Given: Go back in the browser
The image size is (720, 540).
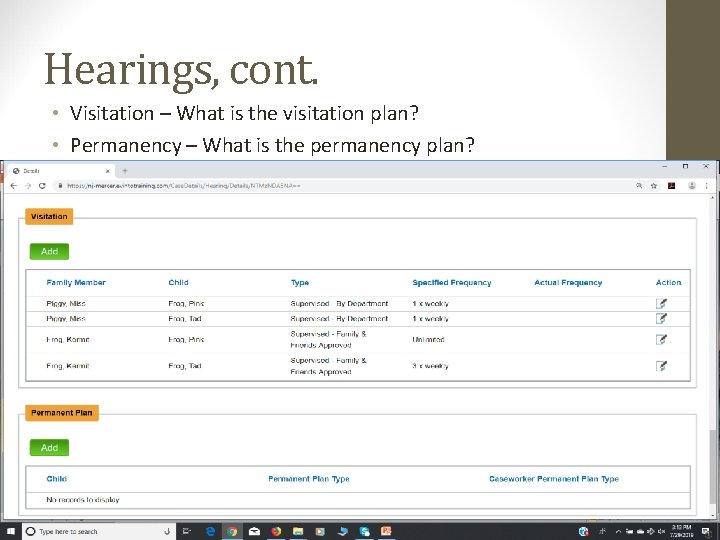Looking at the screenshot, I should (x=13, y=186).
